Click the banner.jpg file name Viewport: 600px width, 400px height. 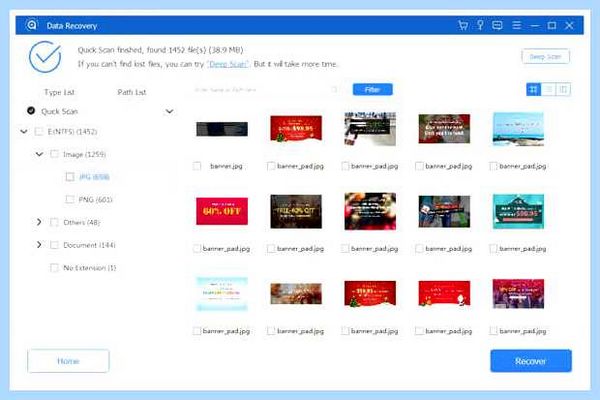point(226,166)
